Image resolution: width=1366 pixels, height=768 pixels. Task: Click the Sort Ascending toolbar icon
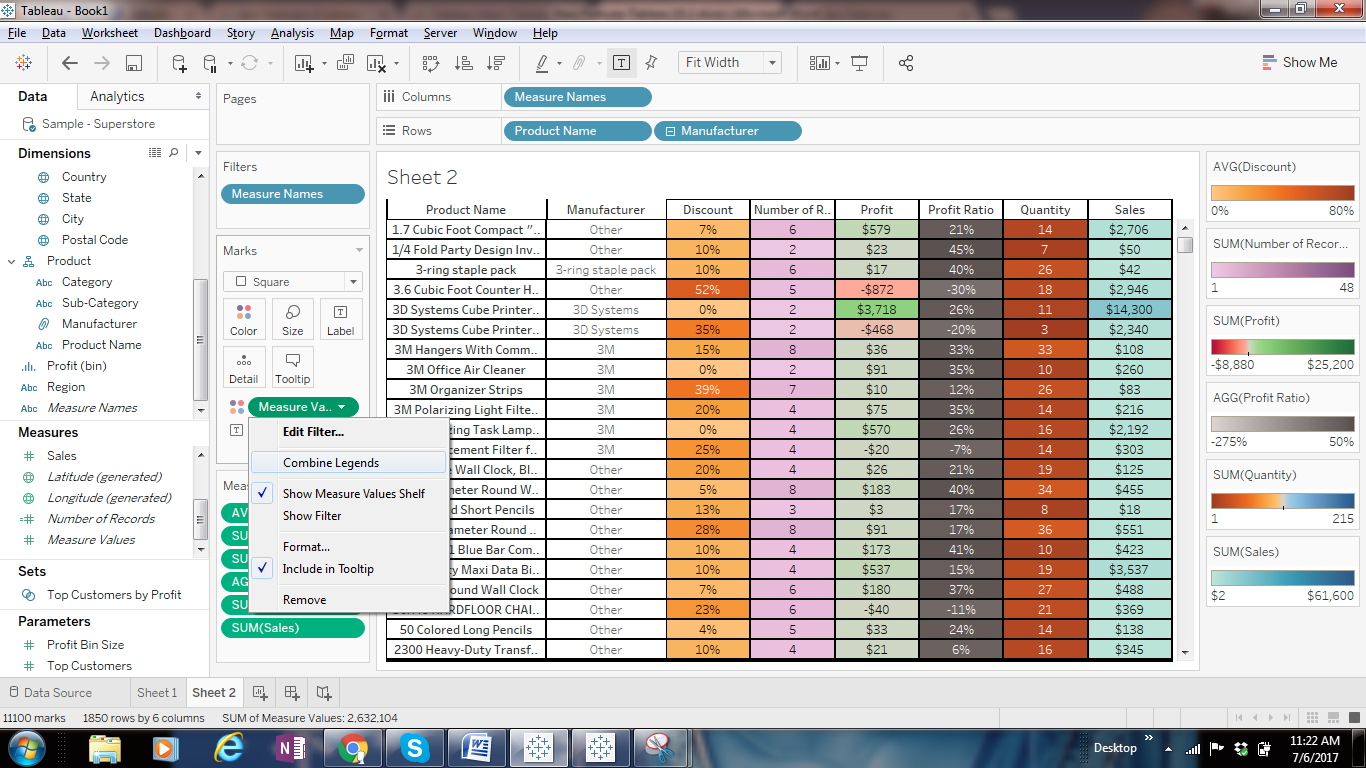[x=463, y=63]
